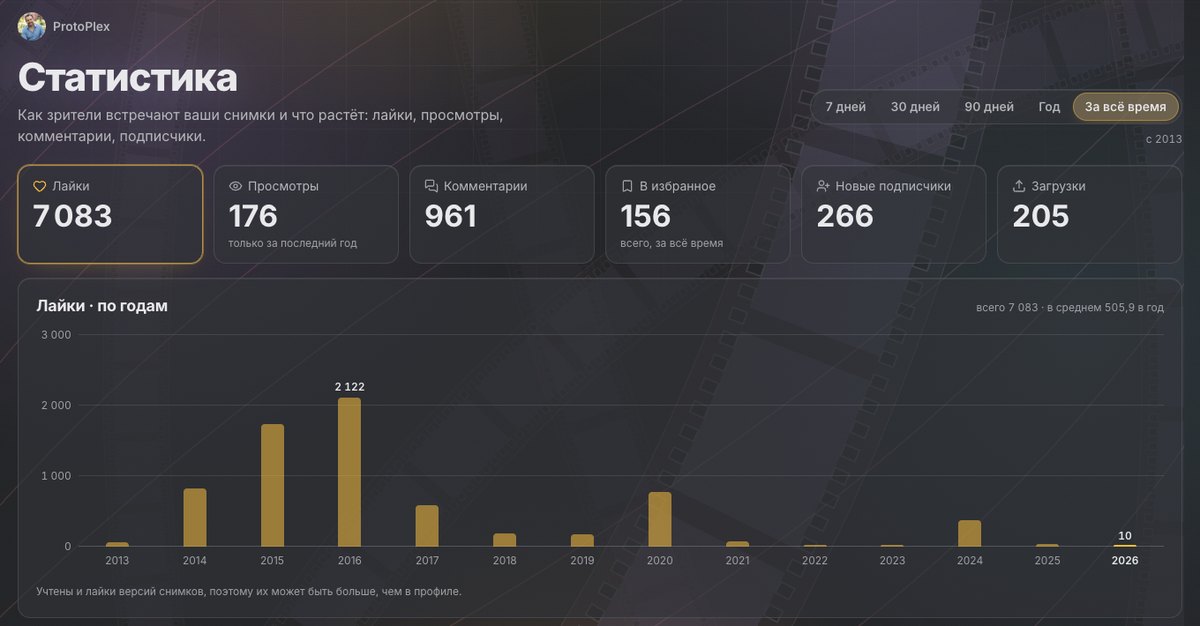Click the всего 7 083 summary text
The height and width of the screenshot is (626, 1200).
(x=1070, y=308)
